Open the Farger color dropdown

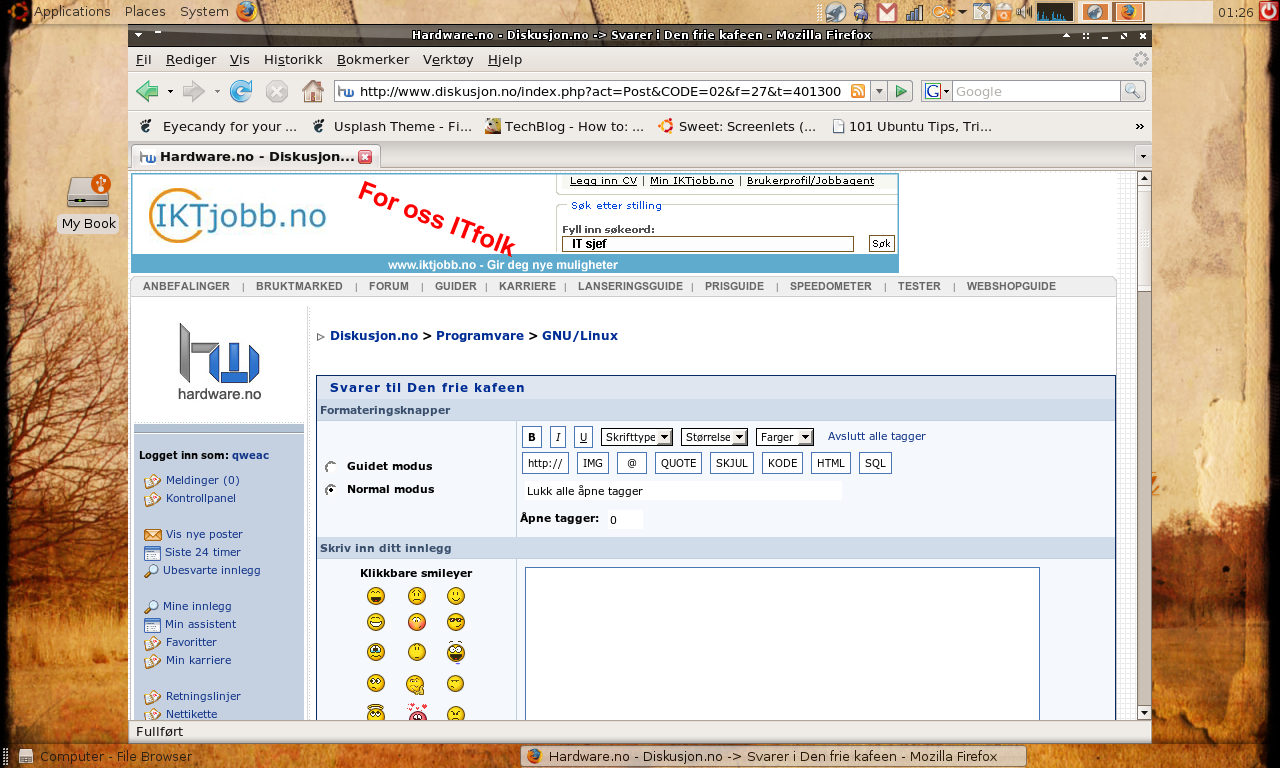coord(785,437)
